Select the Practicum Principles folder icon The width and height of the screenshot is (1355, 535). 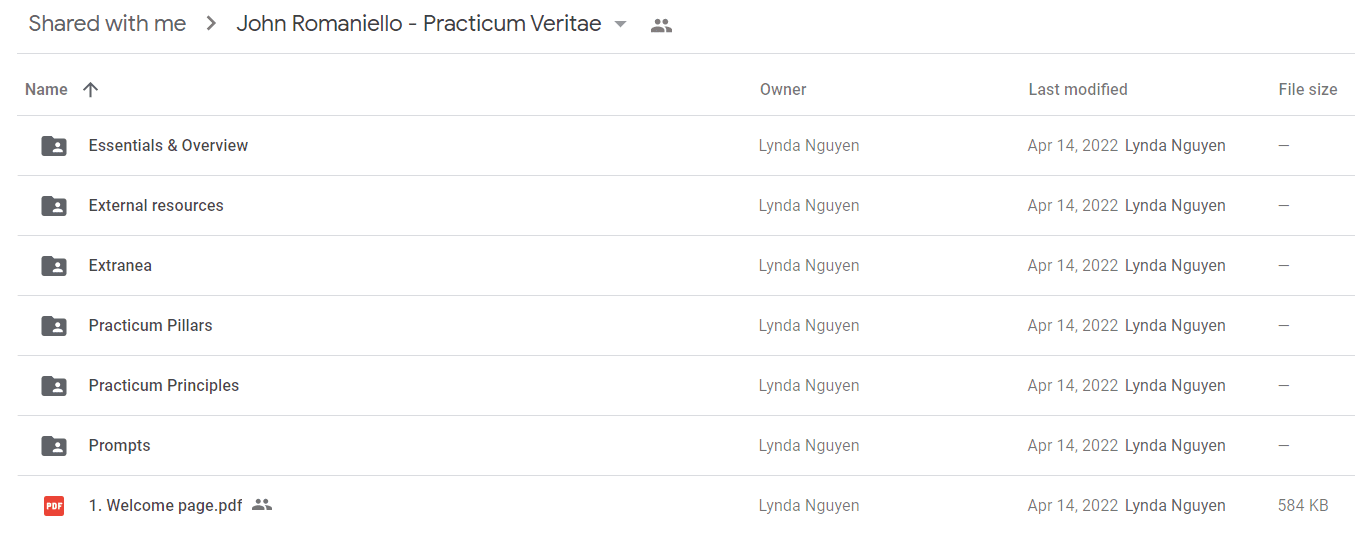point(54,386)
